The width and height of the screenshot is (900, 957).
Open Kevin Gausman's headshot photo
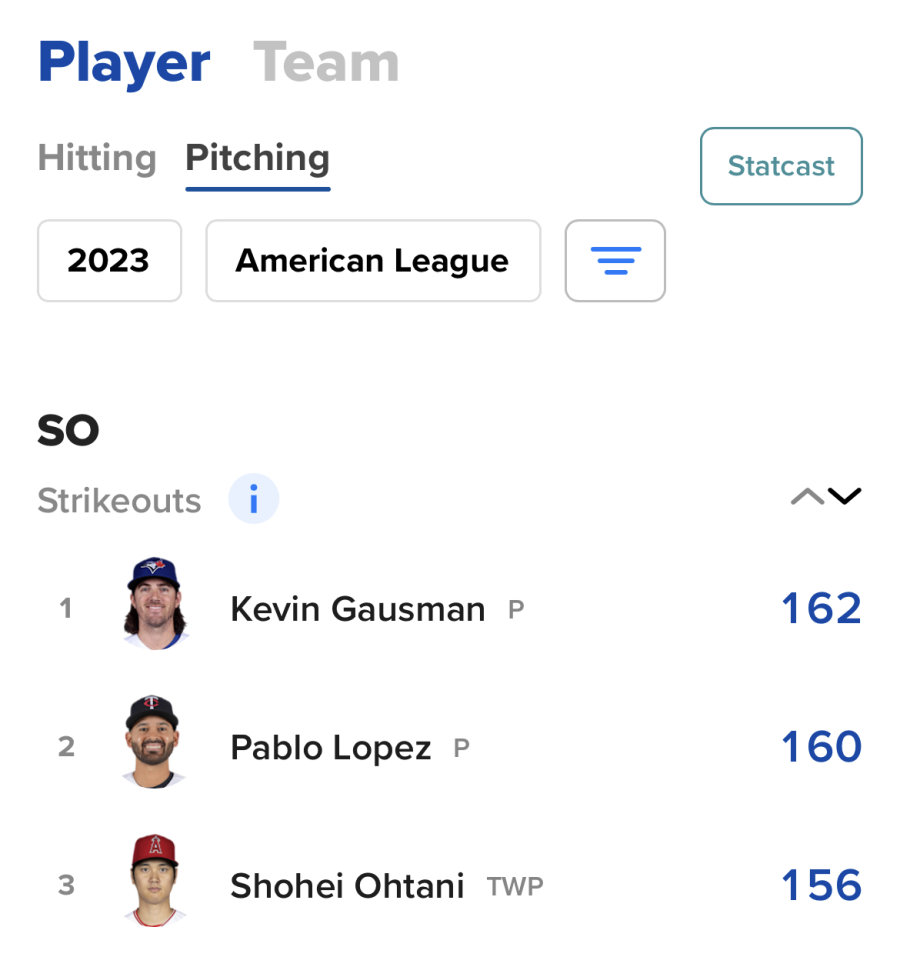(x=153, y=604)
